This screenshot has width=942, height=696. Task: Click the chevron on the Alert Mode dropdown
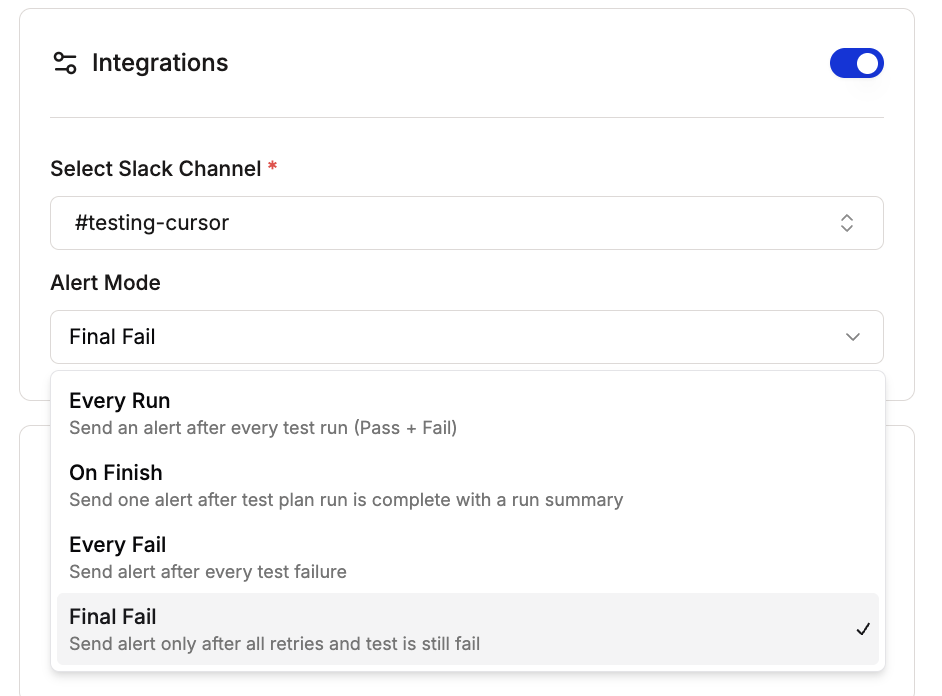[x=852, y=337]
